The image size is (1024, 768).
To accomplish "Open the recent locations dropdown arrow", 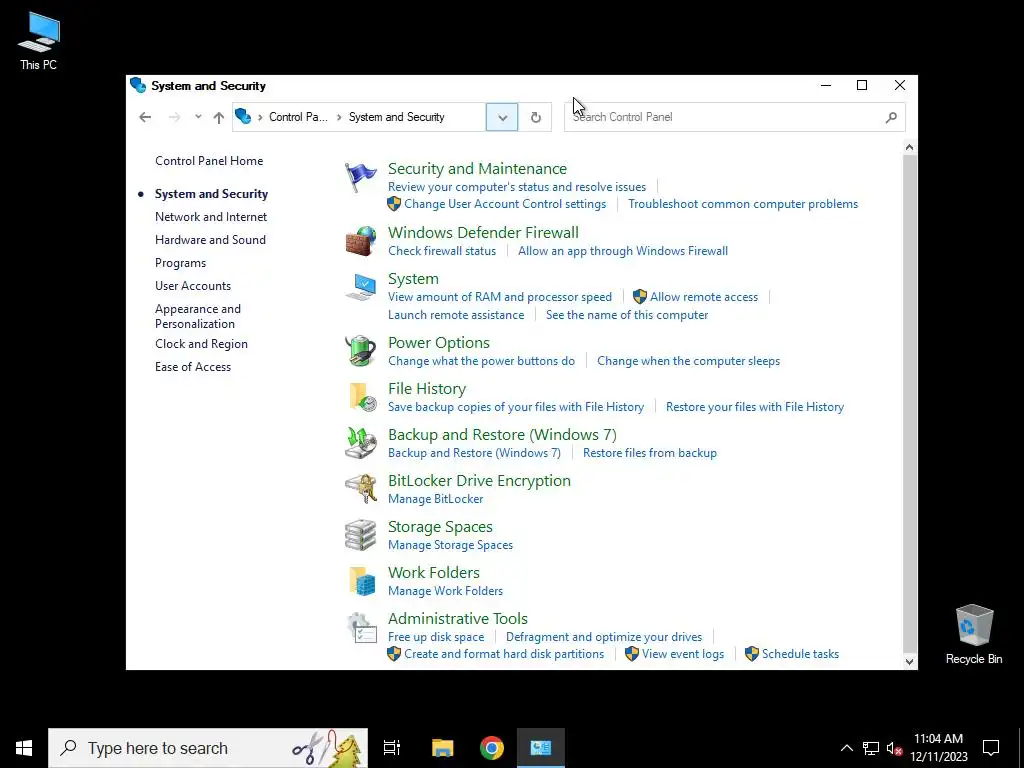I will tap(198, 117).
